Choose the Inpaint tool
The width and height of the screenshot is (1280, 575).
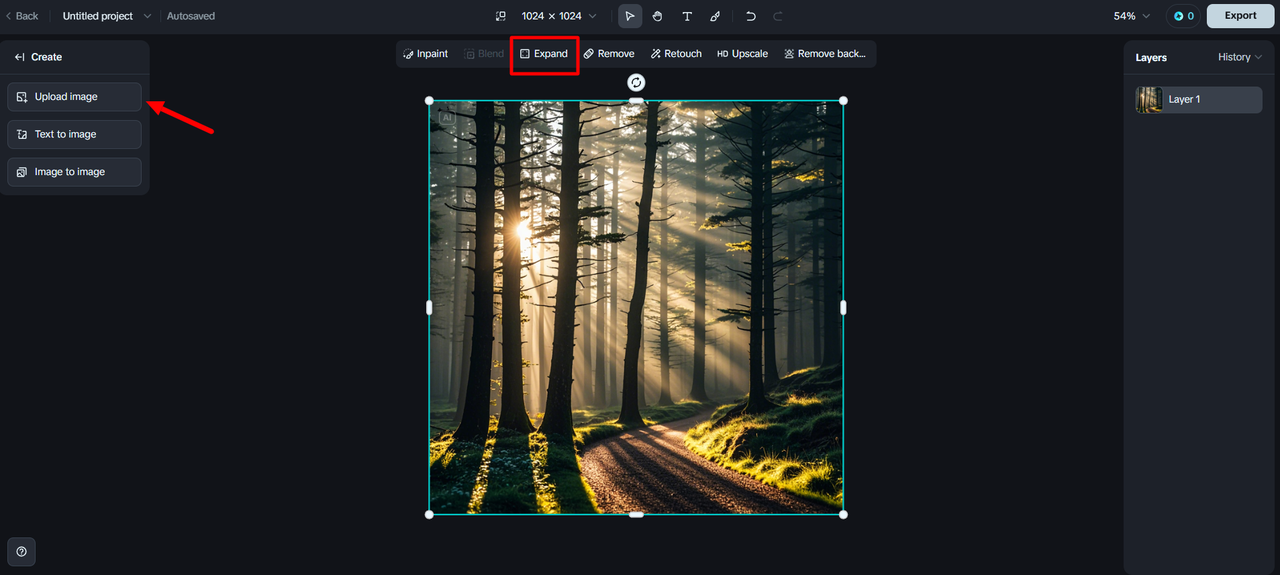point(425,54)
